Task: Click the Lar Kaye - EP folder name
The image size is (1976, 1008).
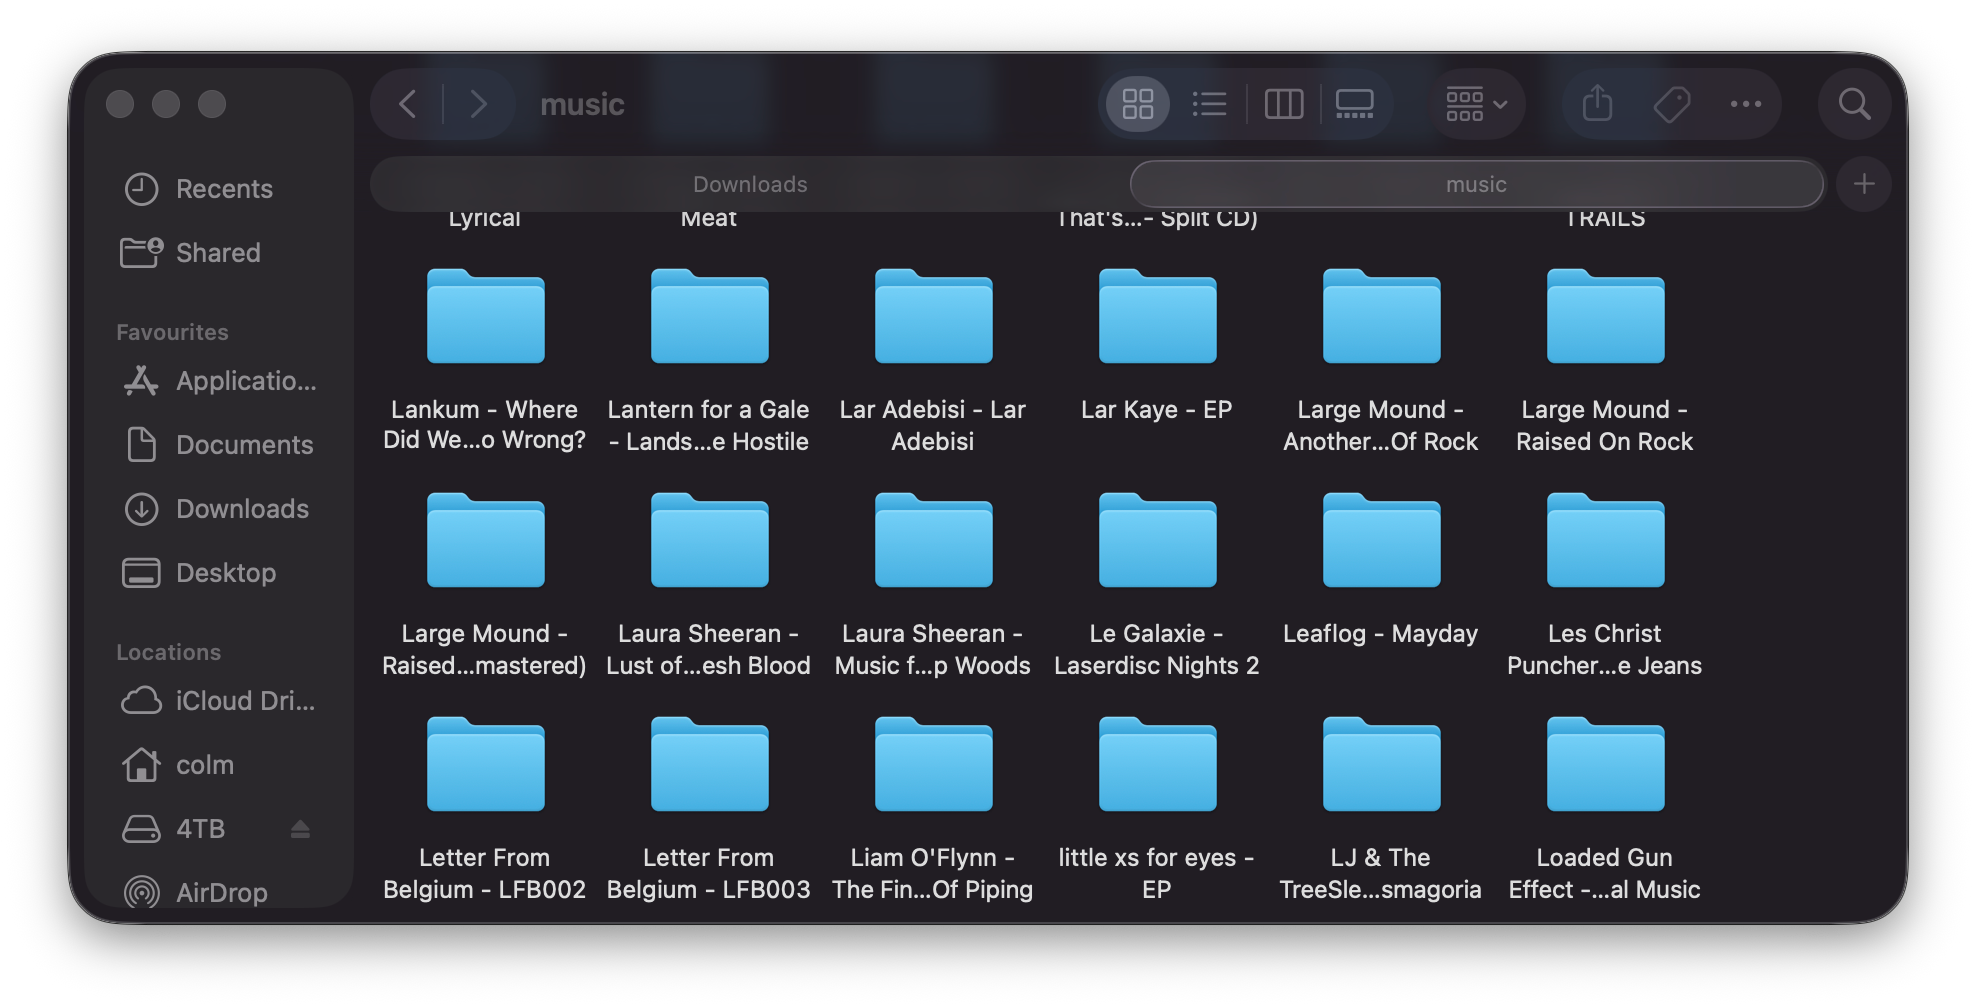Action: click(x=1157, y=410)
